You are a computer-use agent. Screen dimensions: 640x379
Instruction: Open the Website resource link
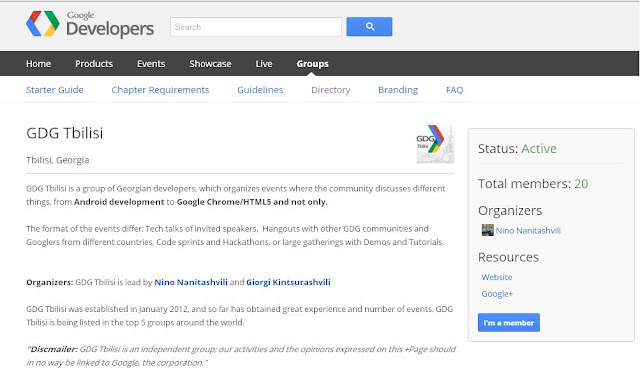pyautogui.click(x=497, y=277)
